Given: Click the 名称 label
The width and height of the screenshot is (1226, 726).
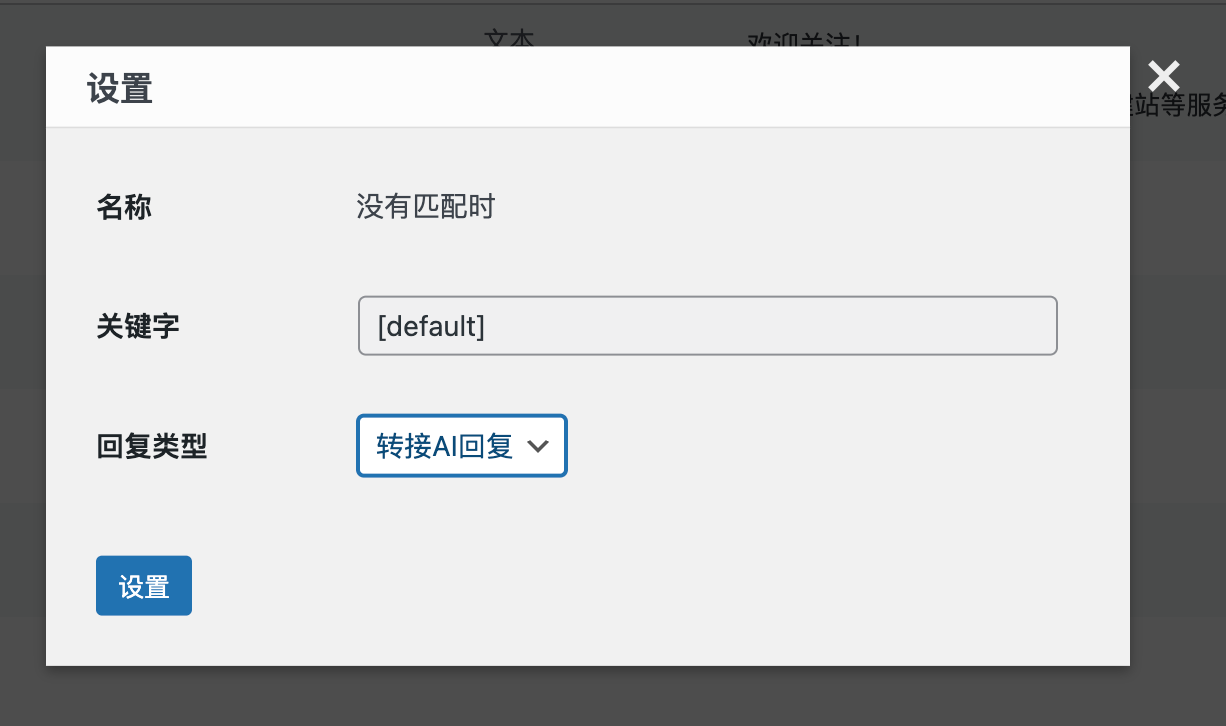Looking at the screenshot, I should [123, 207].
